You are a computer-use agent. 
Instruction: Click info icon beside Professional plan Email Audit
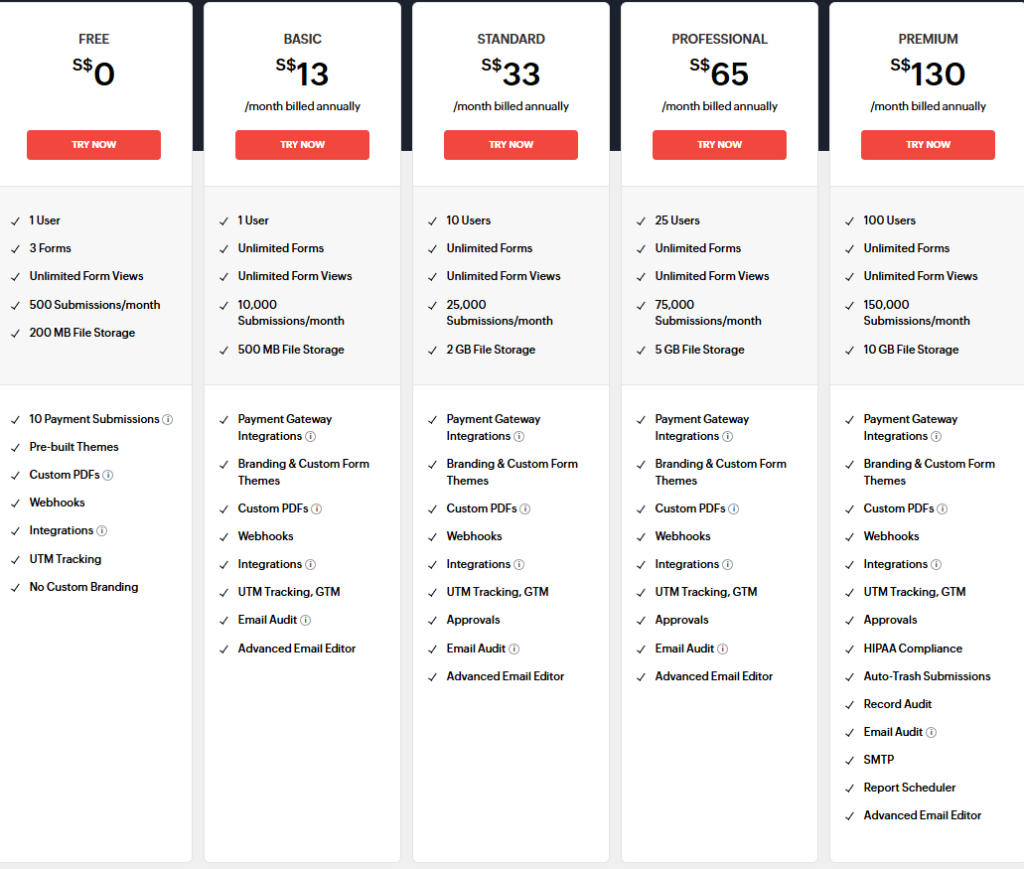point(722,649)
